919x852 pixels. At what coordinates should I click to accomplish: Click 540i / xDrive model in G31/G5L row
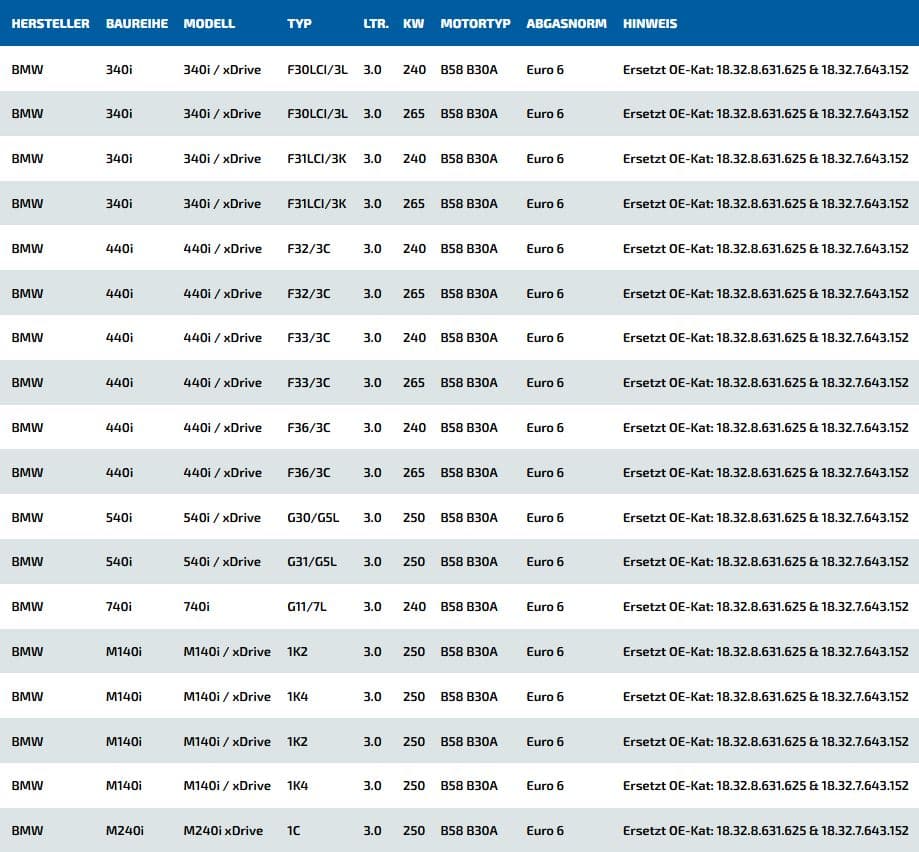tap(222, 561)
